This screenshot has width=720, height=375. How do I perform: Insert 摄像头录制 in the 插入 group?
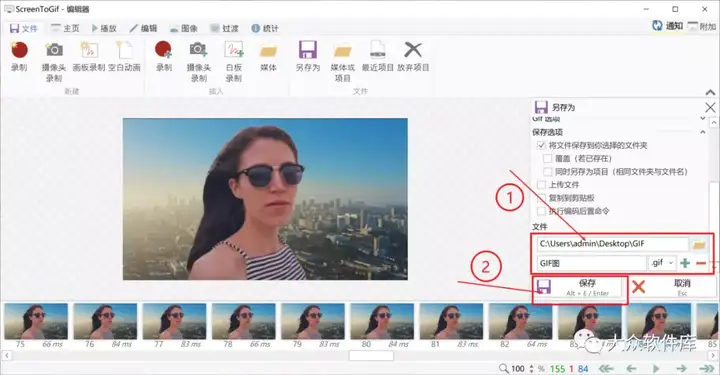click(x=198, y=61)
